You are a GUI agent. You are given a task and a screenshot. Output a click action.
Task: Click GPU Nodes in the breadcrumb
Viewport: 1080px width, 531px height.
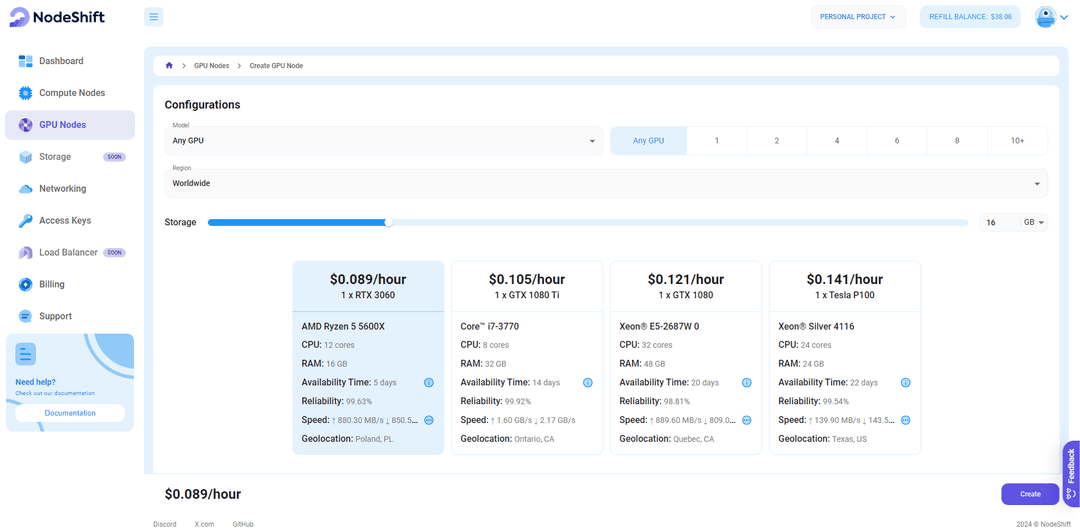[x=211, y=65]
